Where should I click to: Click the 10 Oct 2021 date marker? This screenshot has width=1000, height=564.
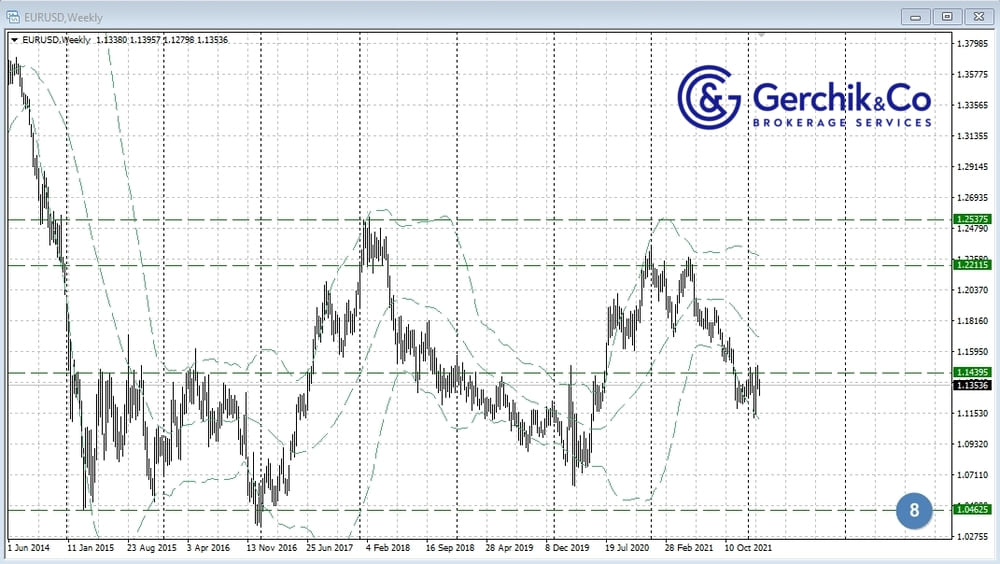click(x=747, y=548)
